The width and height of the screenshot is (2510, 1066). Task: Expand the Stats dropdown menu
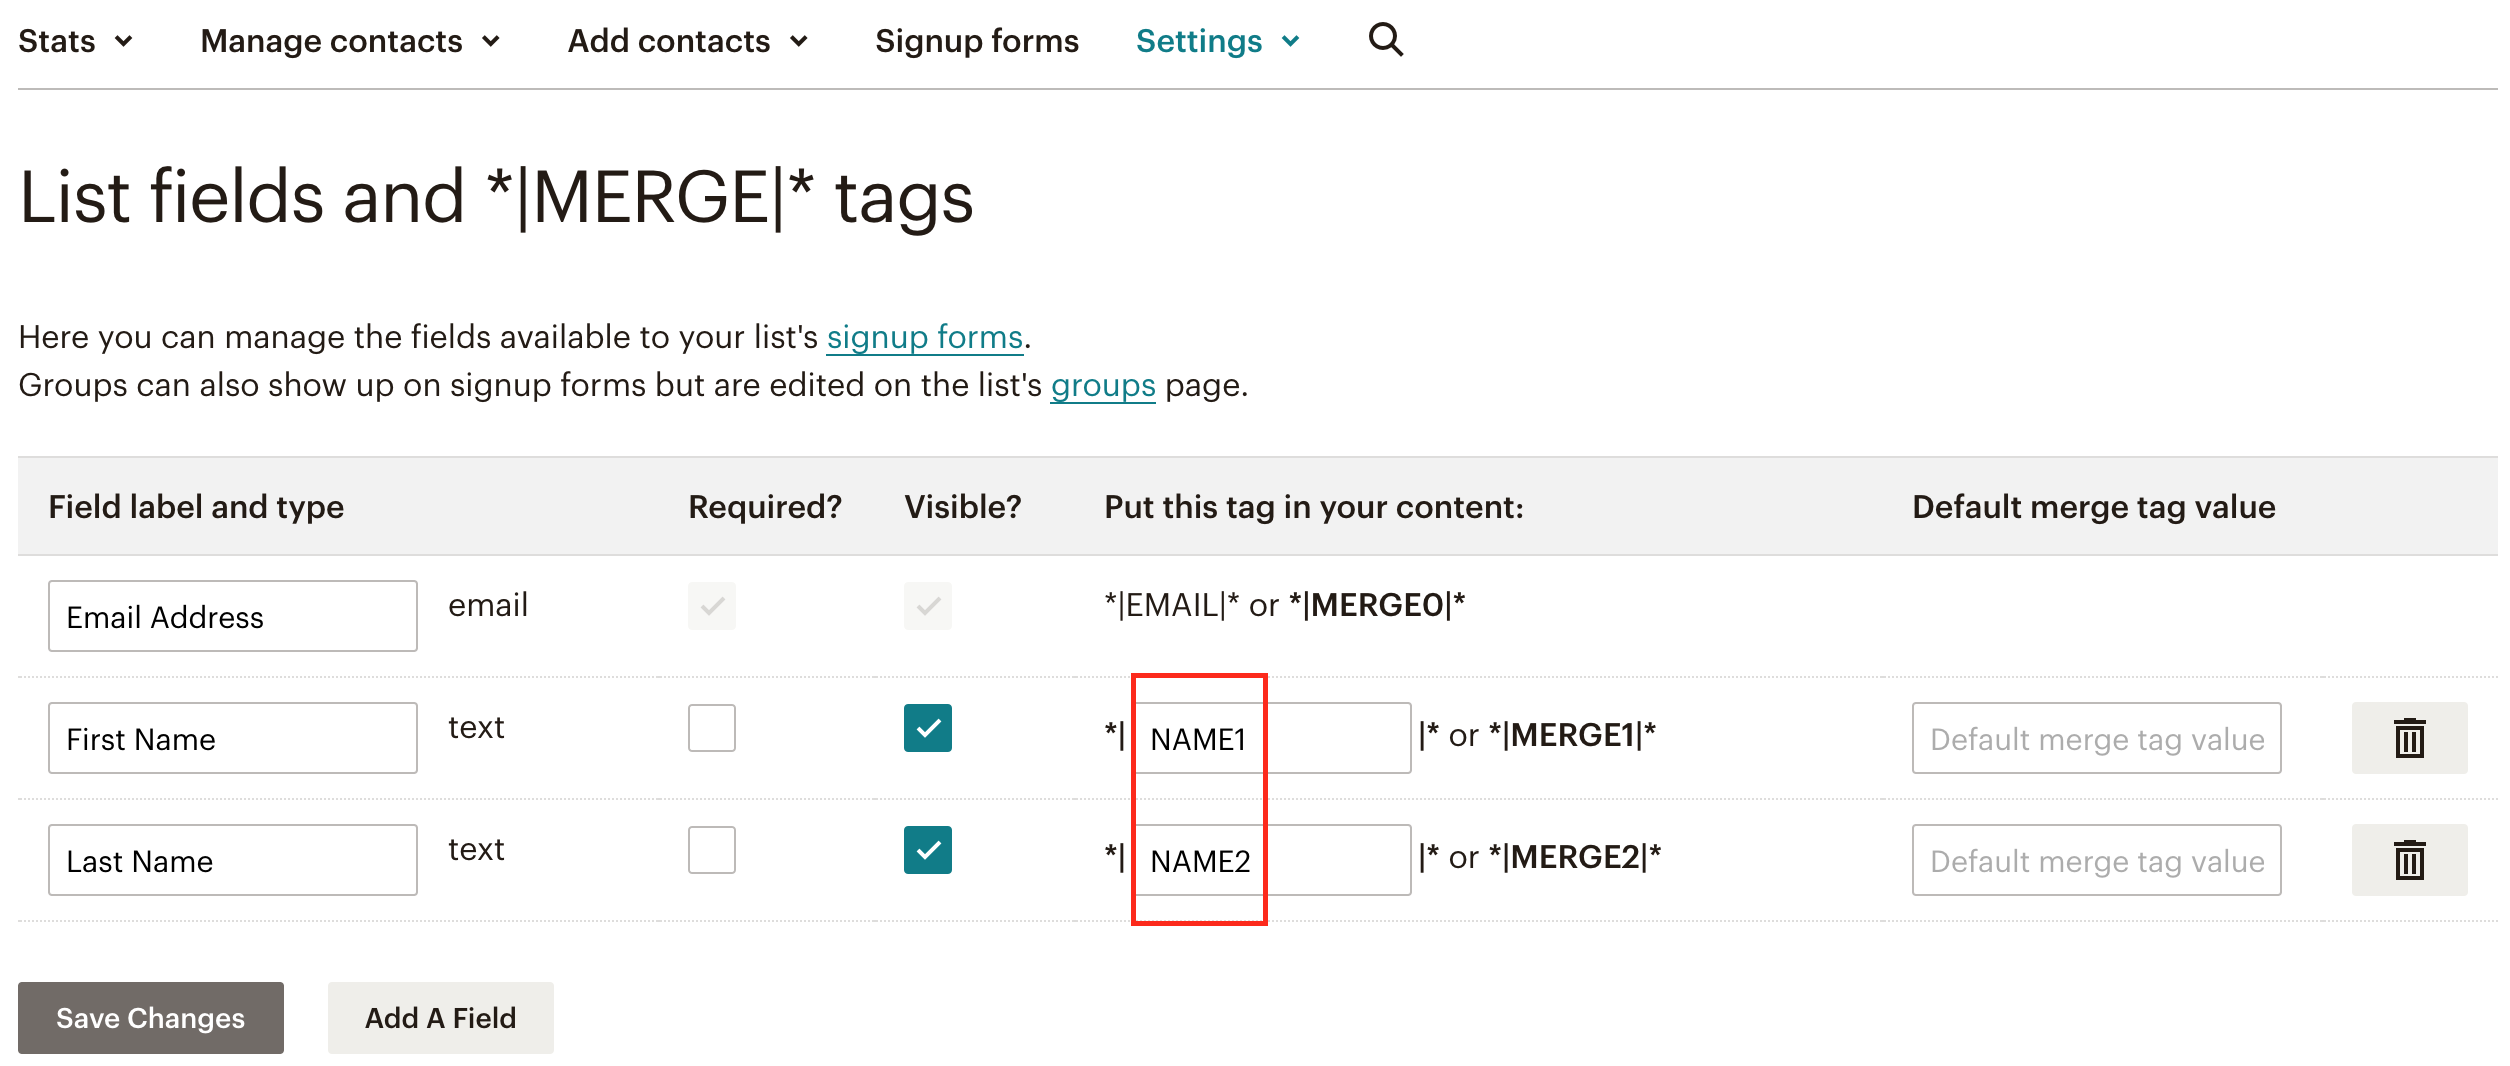pos(75,41)
